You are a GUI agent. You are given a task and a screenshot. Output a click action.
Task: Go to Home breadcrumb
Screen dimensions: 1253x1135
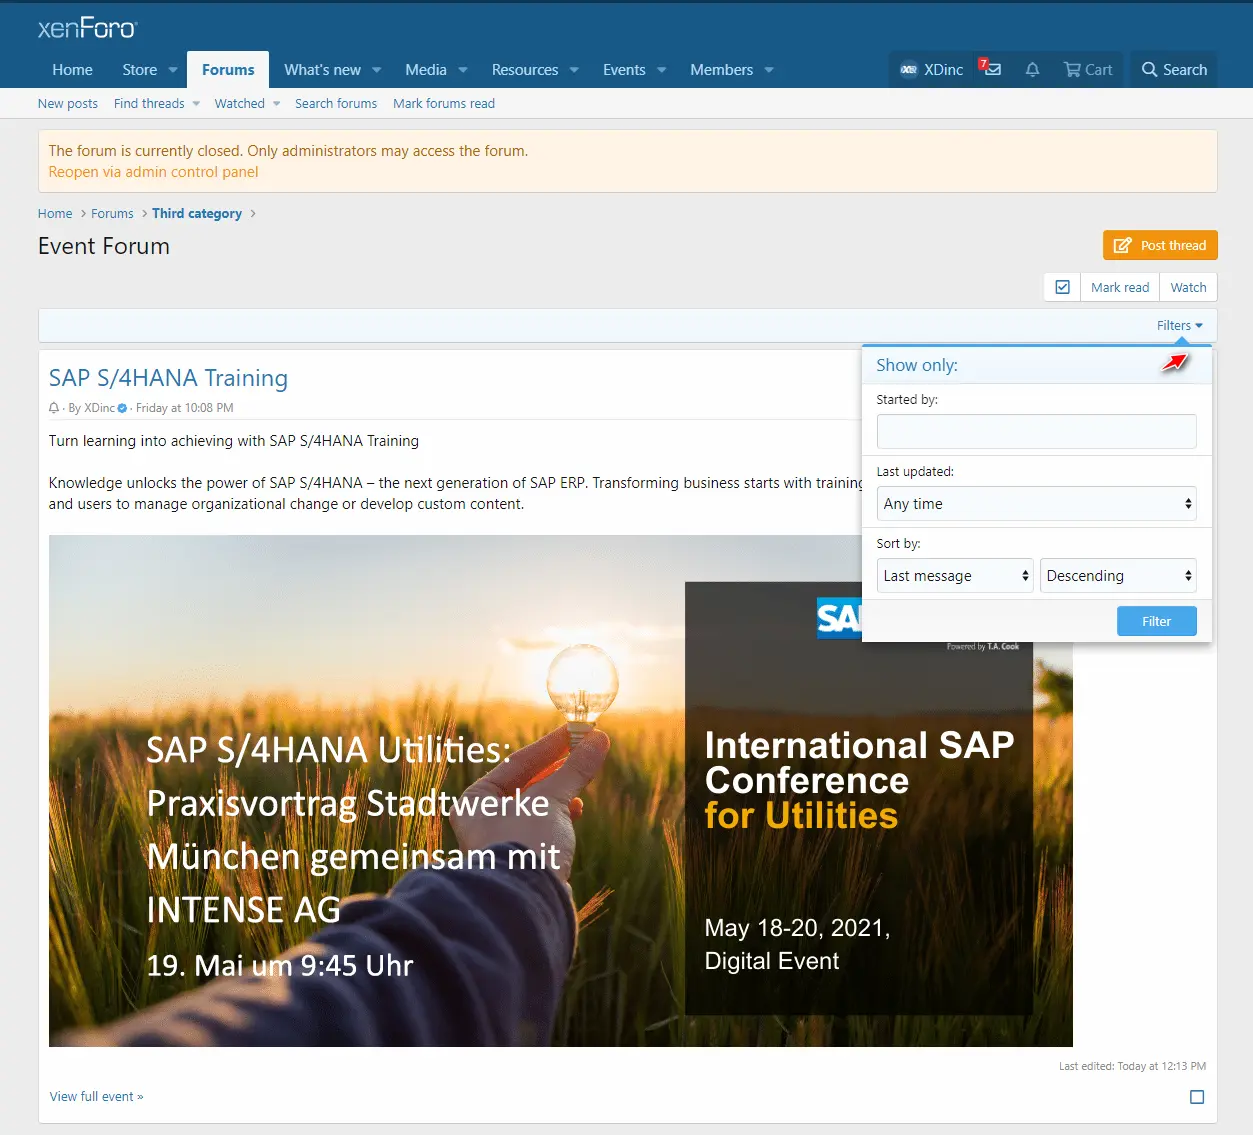pyautogui.click(x=55, y=214)
